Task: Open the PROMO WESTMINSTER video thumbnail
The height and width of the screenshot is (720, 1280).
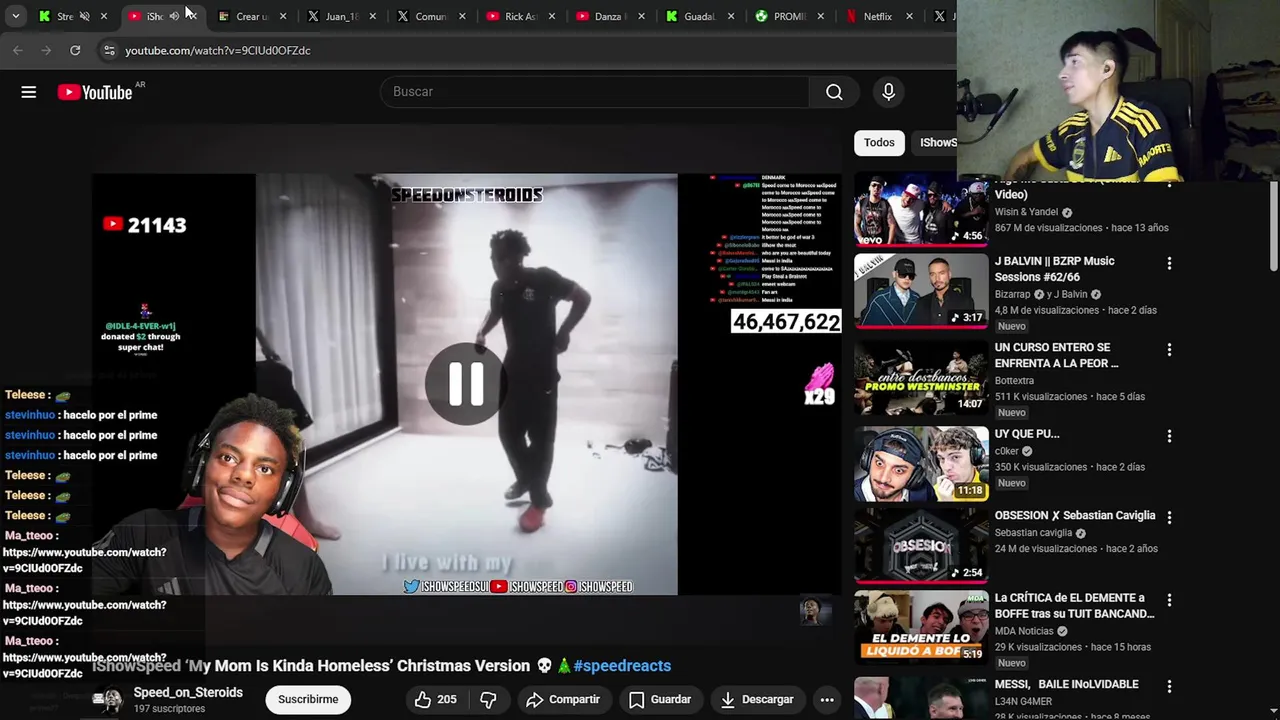Action: 921,377
